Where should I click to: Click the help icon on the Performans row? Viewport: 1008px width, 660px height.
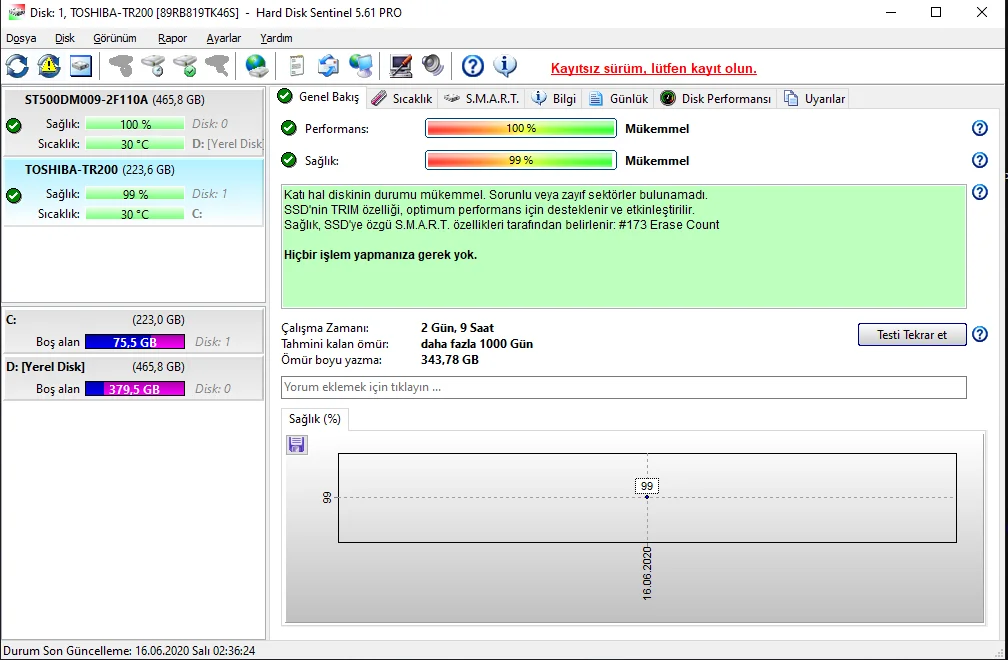[979, 129]
